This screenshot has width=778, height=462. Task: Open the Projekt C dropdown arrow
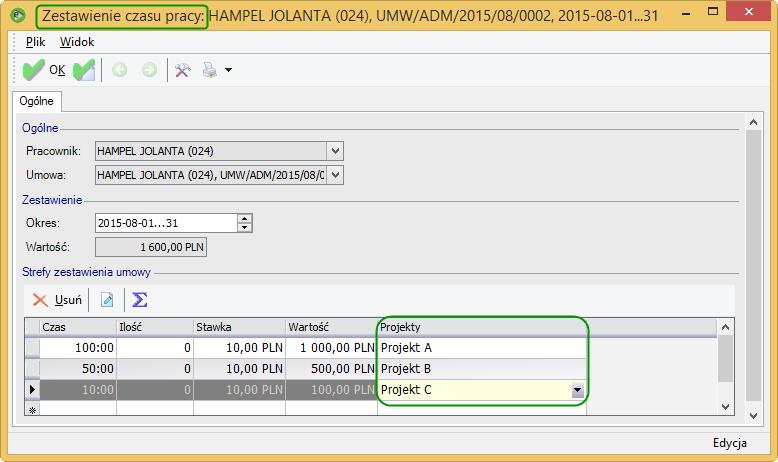[x=578, y=390]
